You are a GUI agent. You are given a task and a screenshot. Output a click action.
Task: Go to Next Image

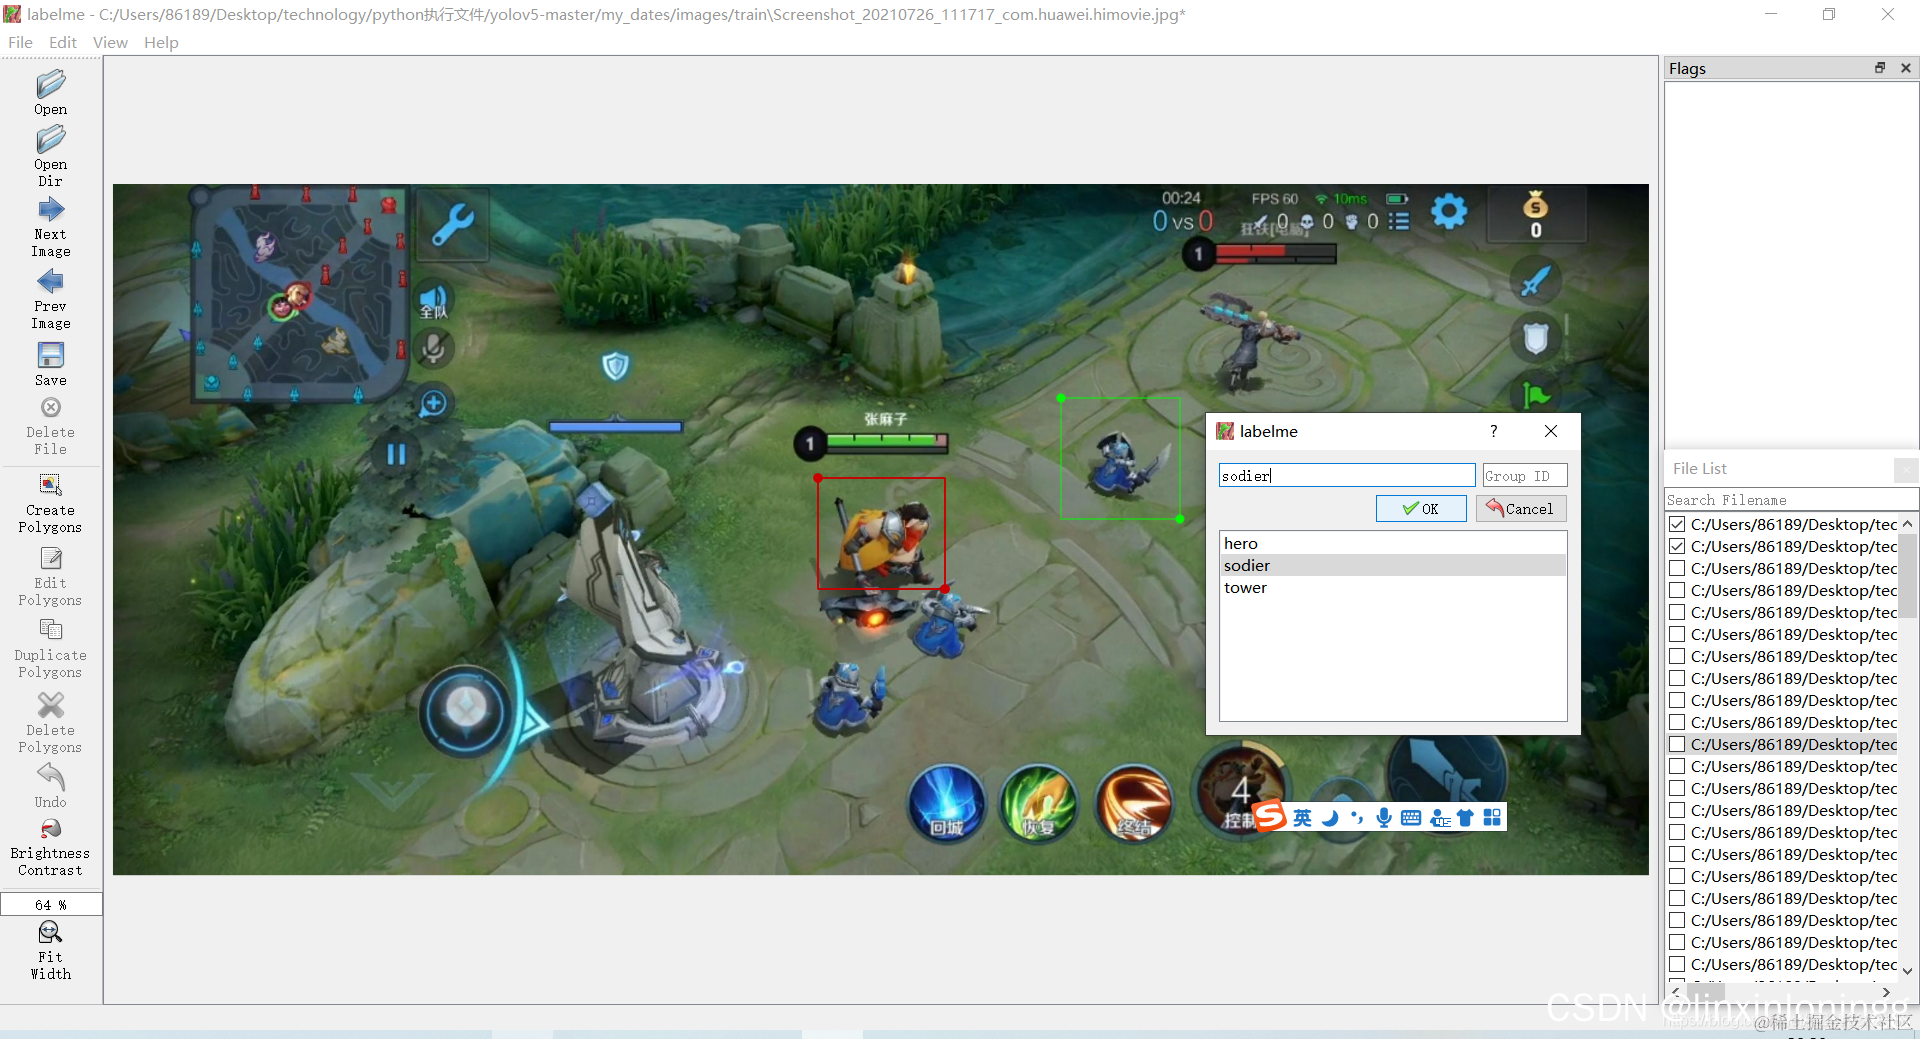[50, 227]
